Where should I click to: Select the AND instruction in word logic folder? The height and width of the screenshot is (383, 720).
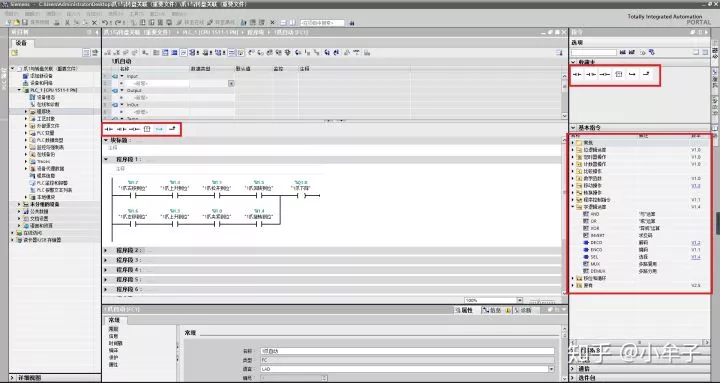[x=595, y=214]
